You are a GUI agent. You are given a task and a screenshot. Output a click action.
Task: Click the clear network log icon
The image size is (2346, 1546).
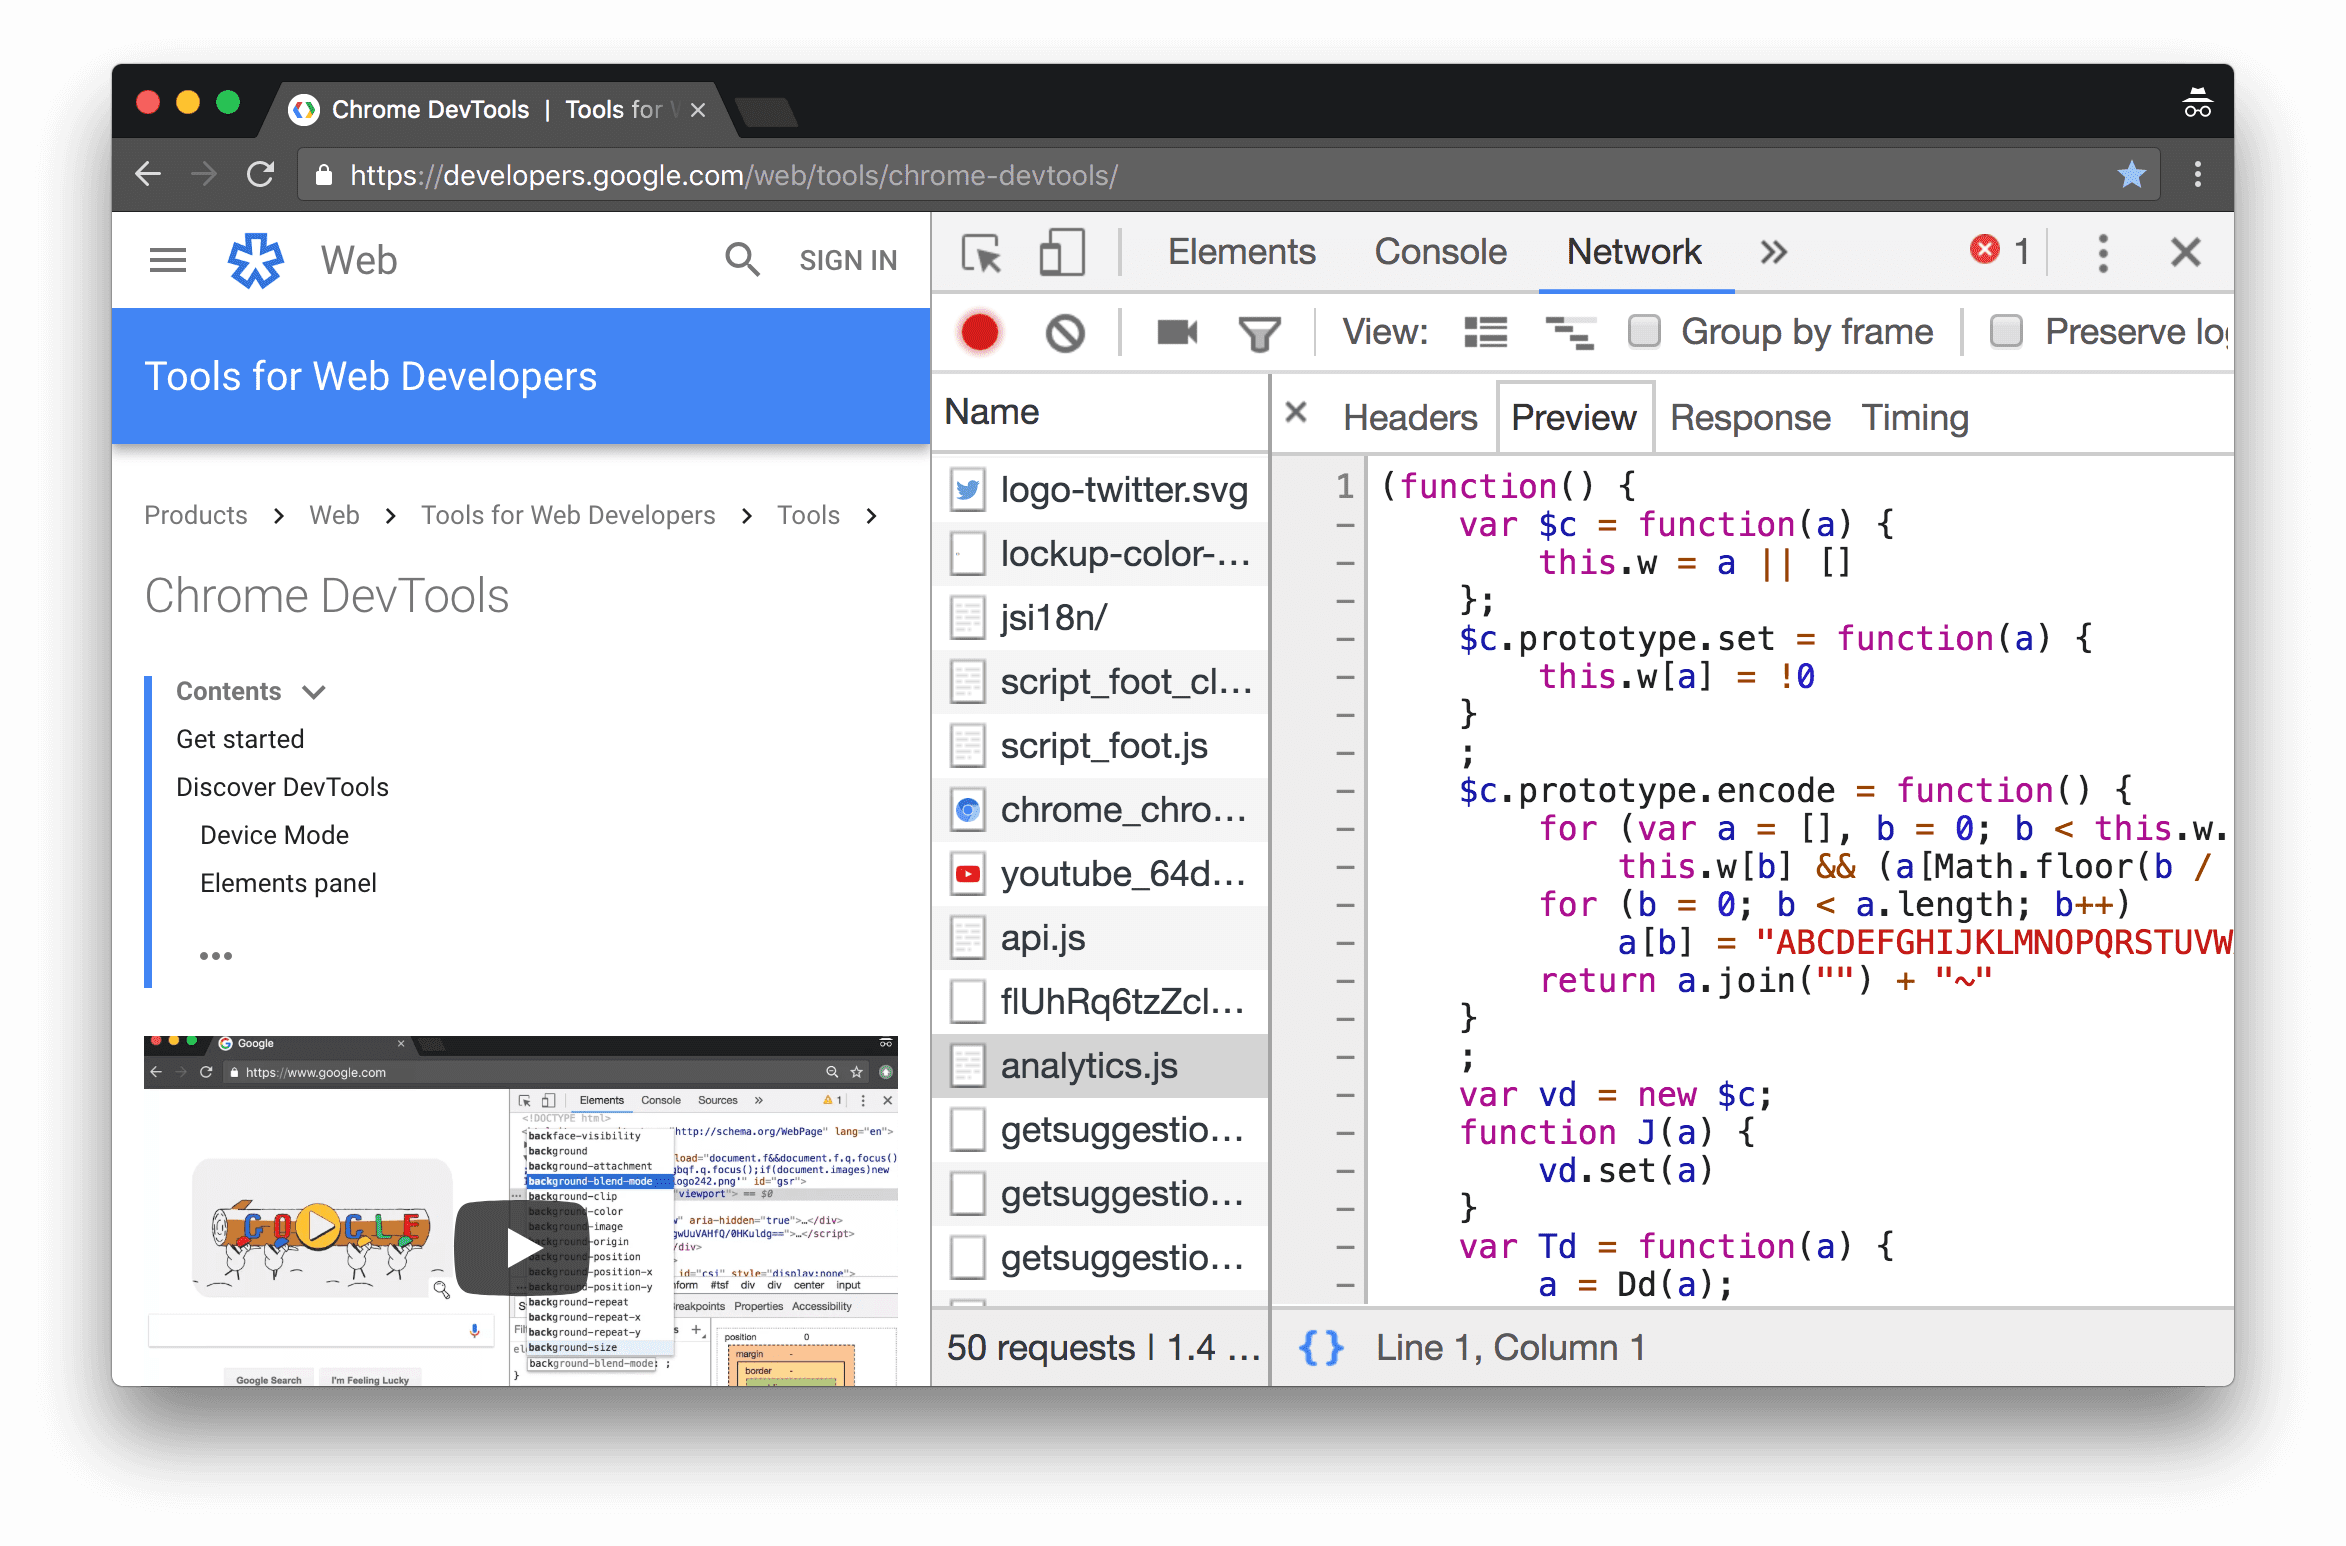click(x=1064, y=333)
